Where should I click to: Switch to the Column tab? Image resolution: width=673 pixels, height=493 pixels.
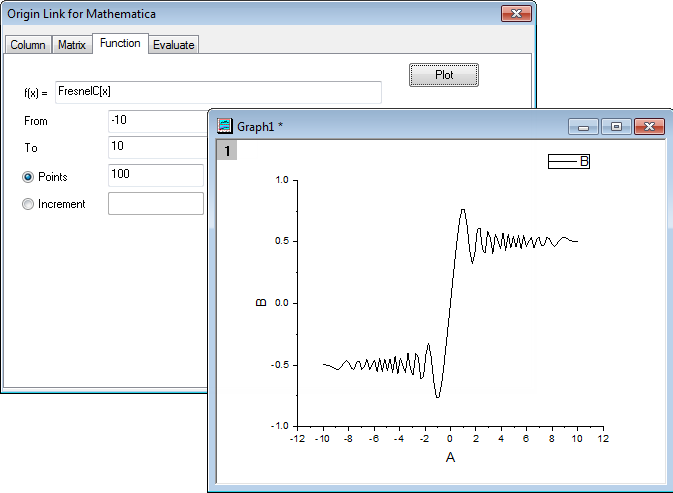(x=28, y=45)
